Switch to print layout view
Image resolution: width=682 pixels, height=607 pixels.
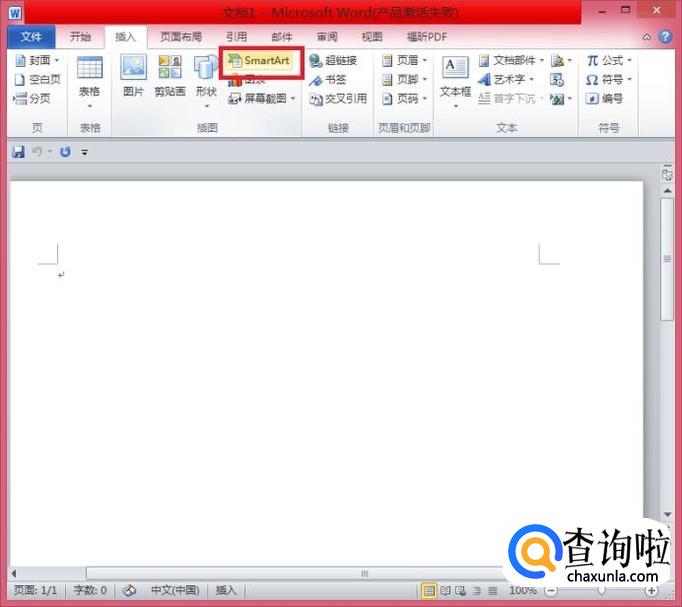click(x=429, y=590)
